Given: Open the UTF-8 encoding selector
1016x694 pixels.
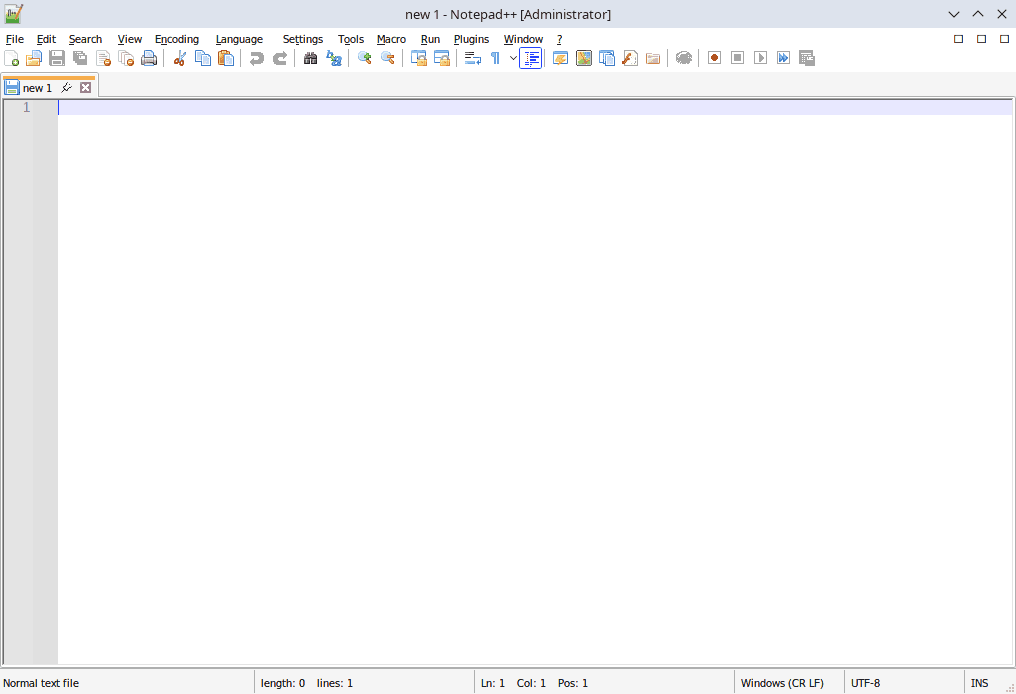Looking at the screenshot, I should (x=865, y=683).
